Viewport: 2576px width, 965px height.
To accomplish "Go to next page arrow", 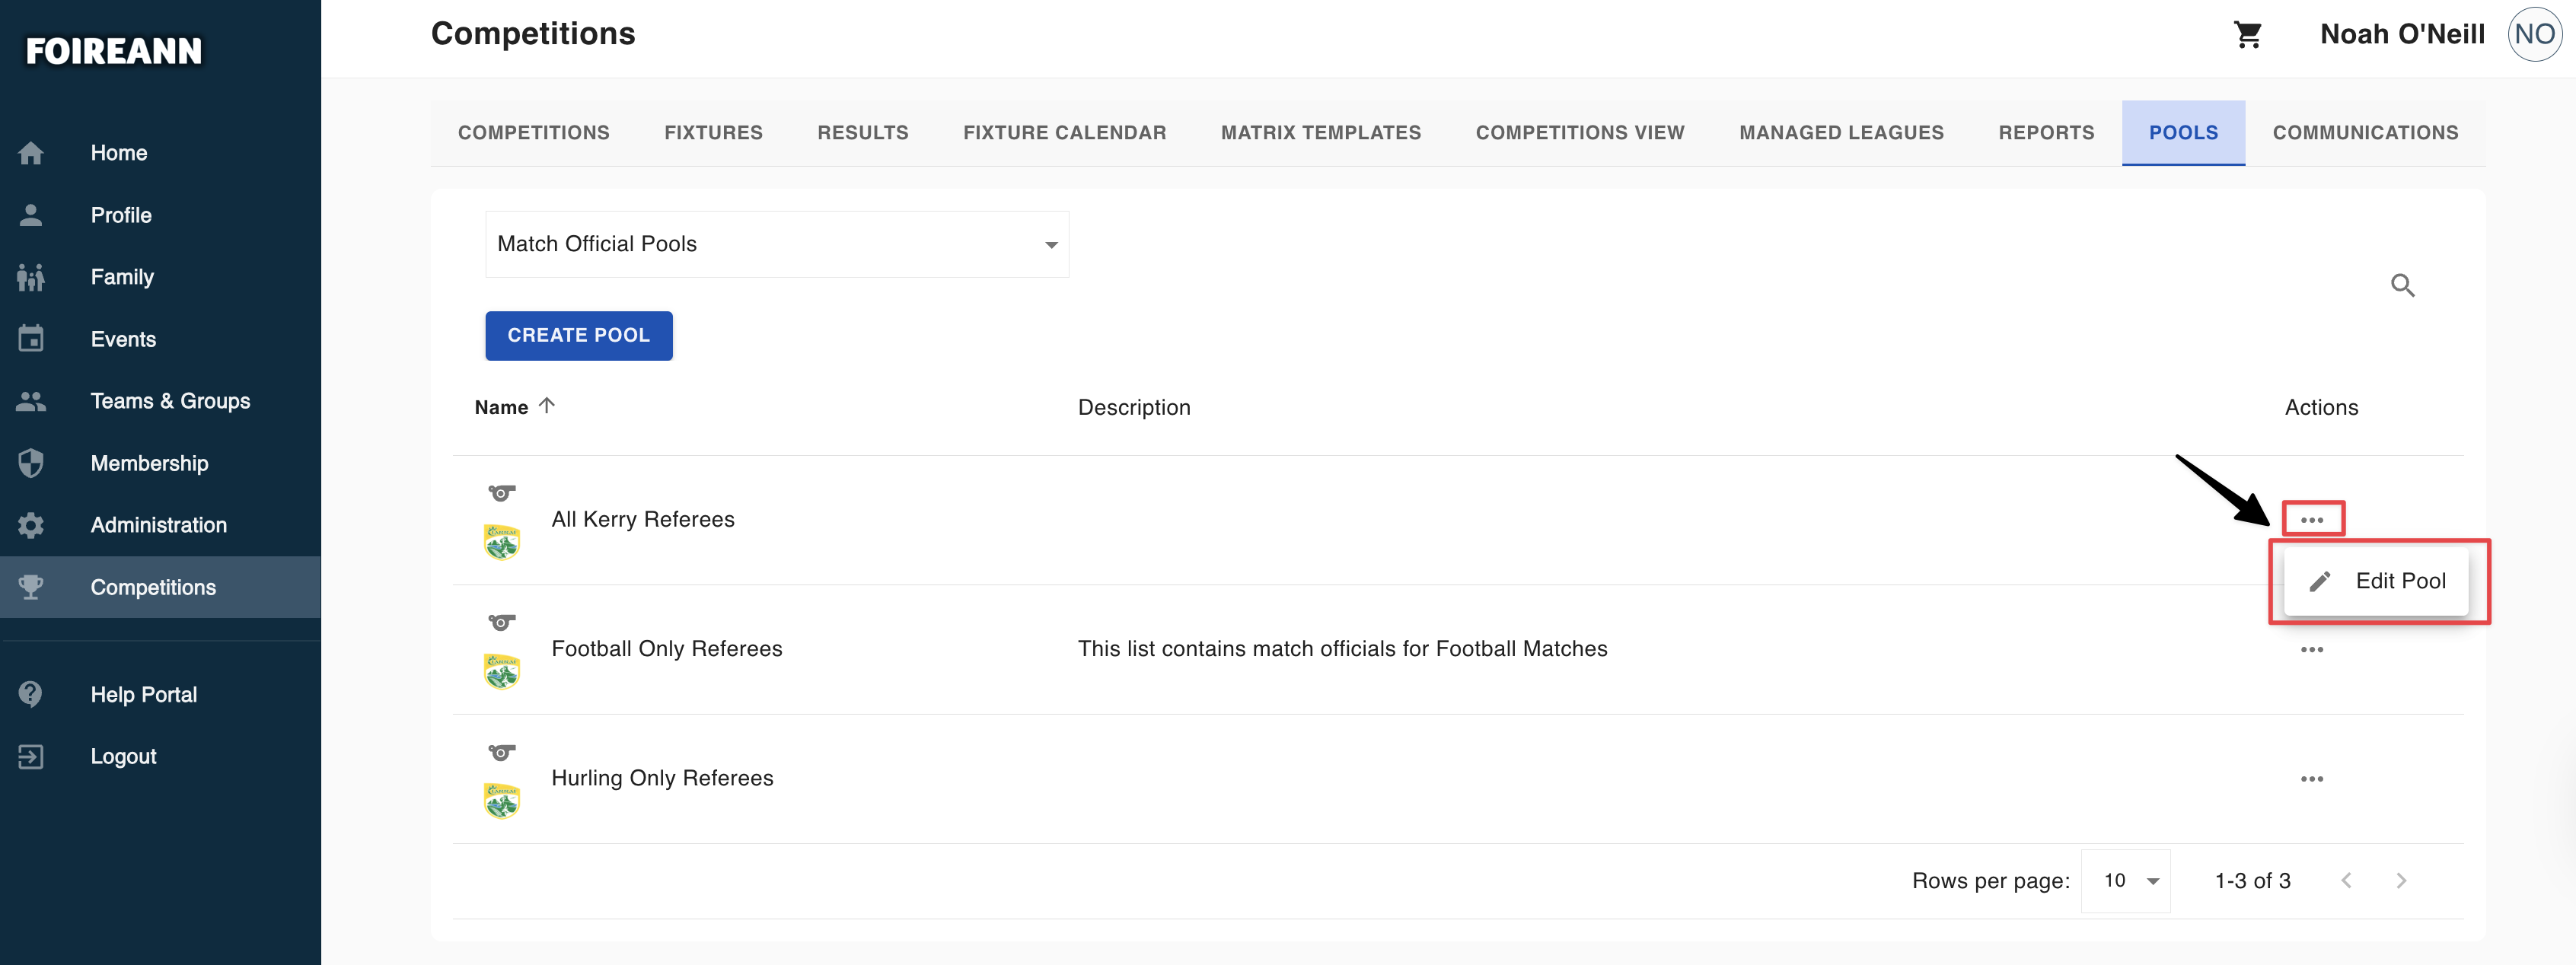I will tap(2400, 880).
